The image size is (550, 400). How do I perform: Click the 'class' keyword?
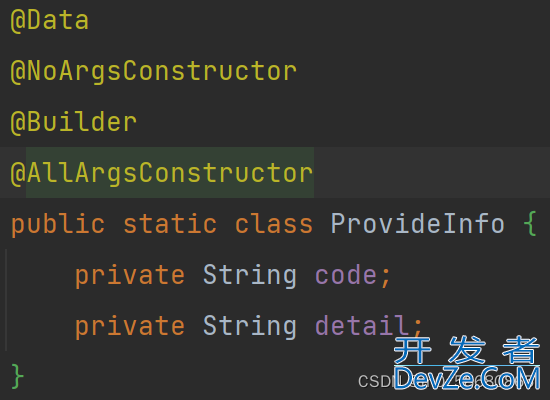tap(274, 224)
